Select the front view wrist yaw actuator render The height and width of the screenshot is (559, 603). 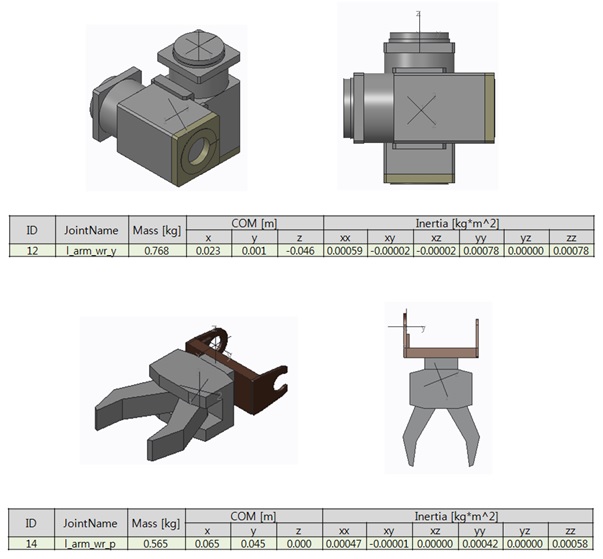(x=418, y=96)
